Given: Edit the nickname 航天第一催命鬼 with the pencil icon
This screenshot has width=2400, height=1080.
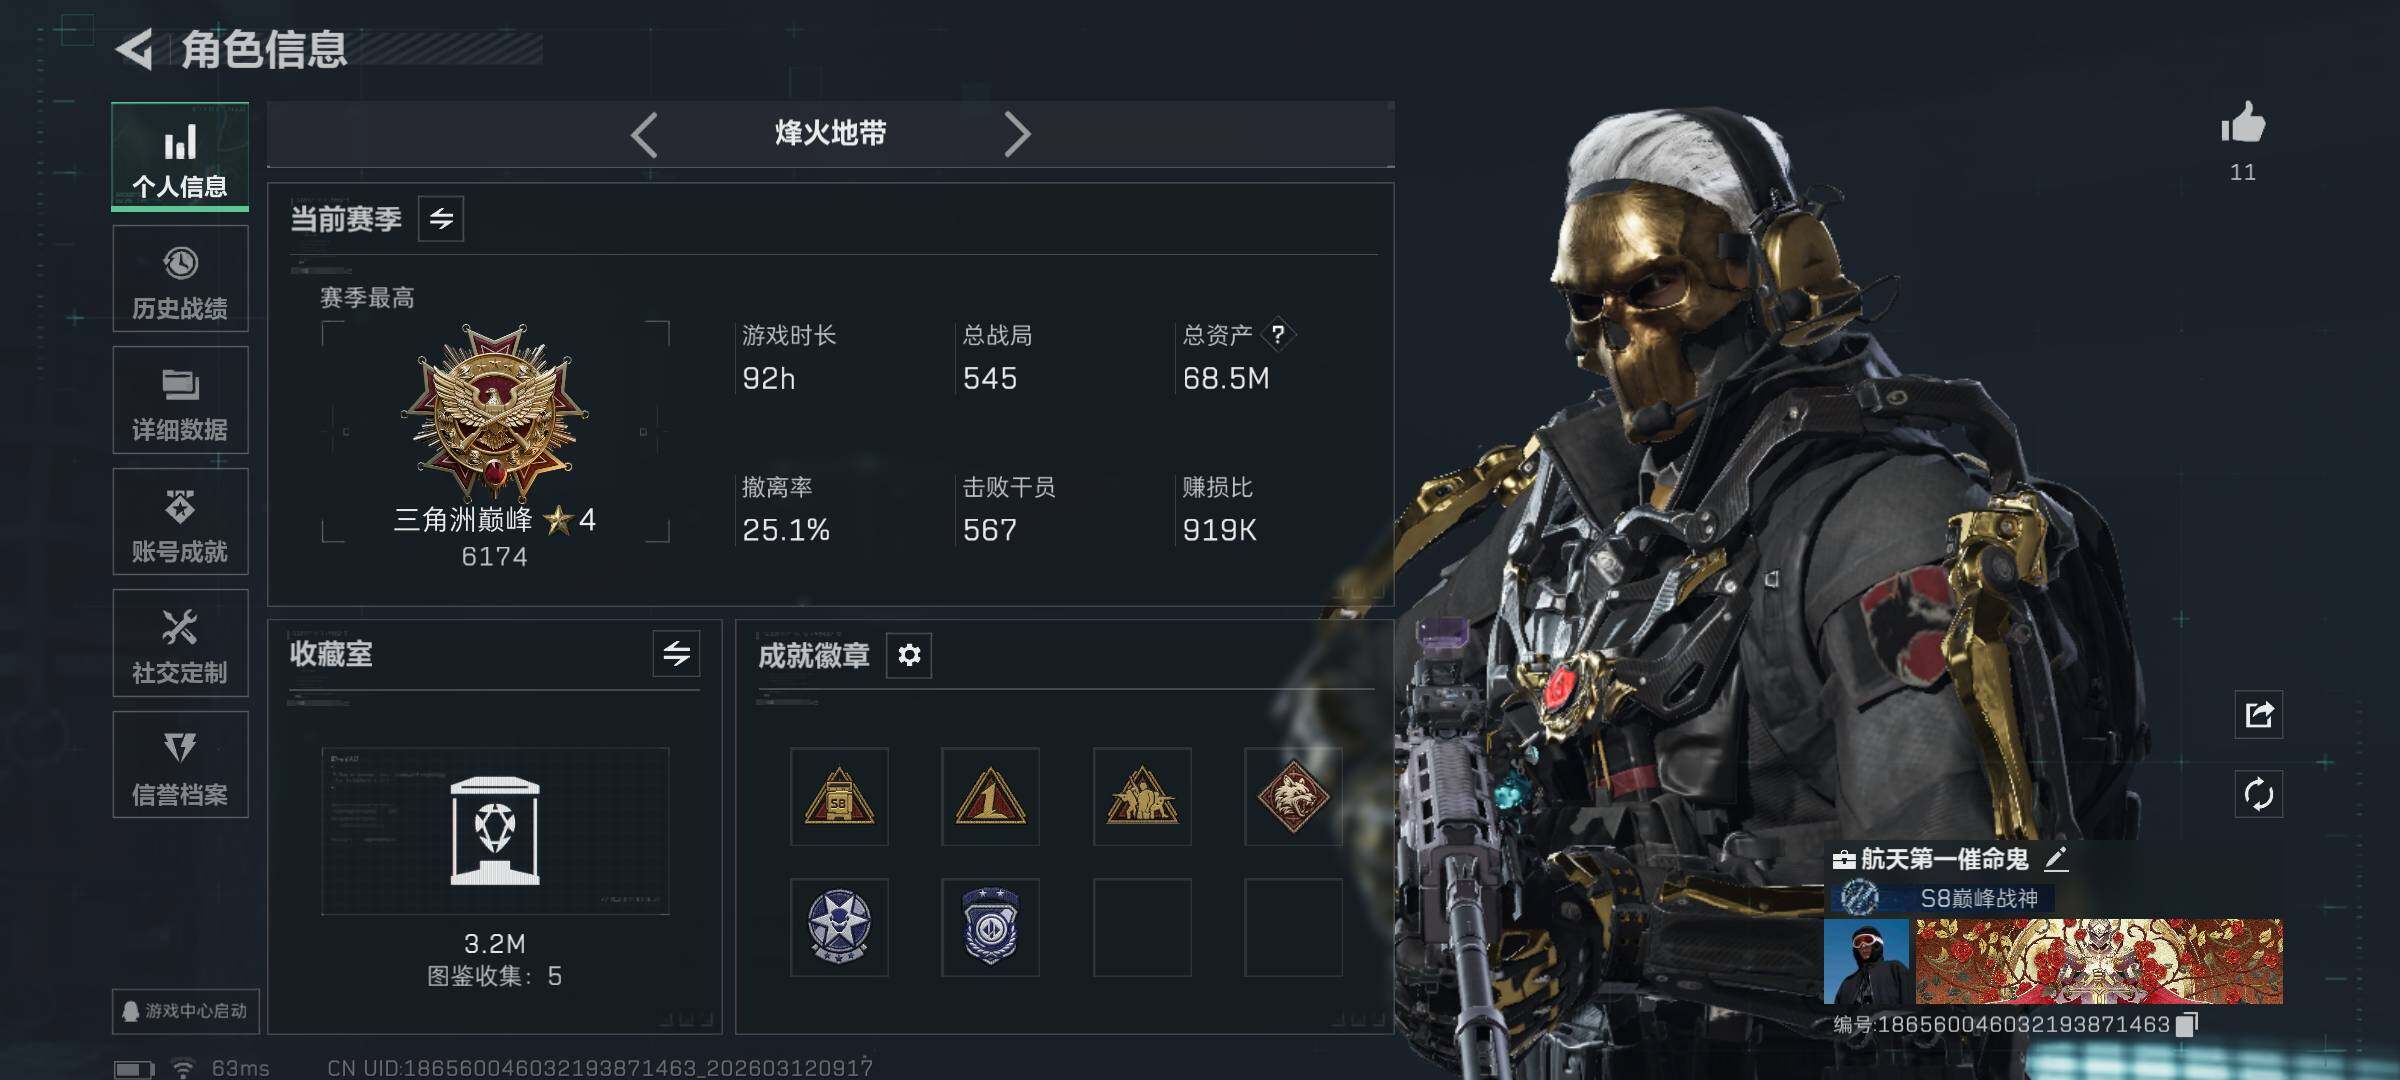Looking at the screenshot, I should point(2055,858).
